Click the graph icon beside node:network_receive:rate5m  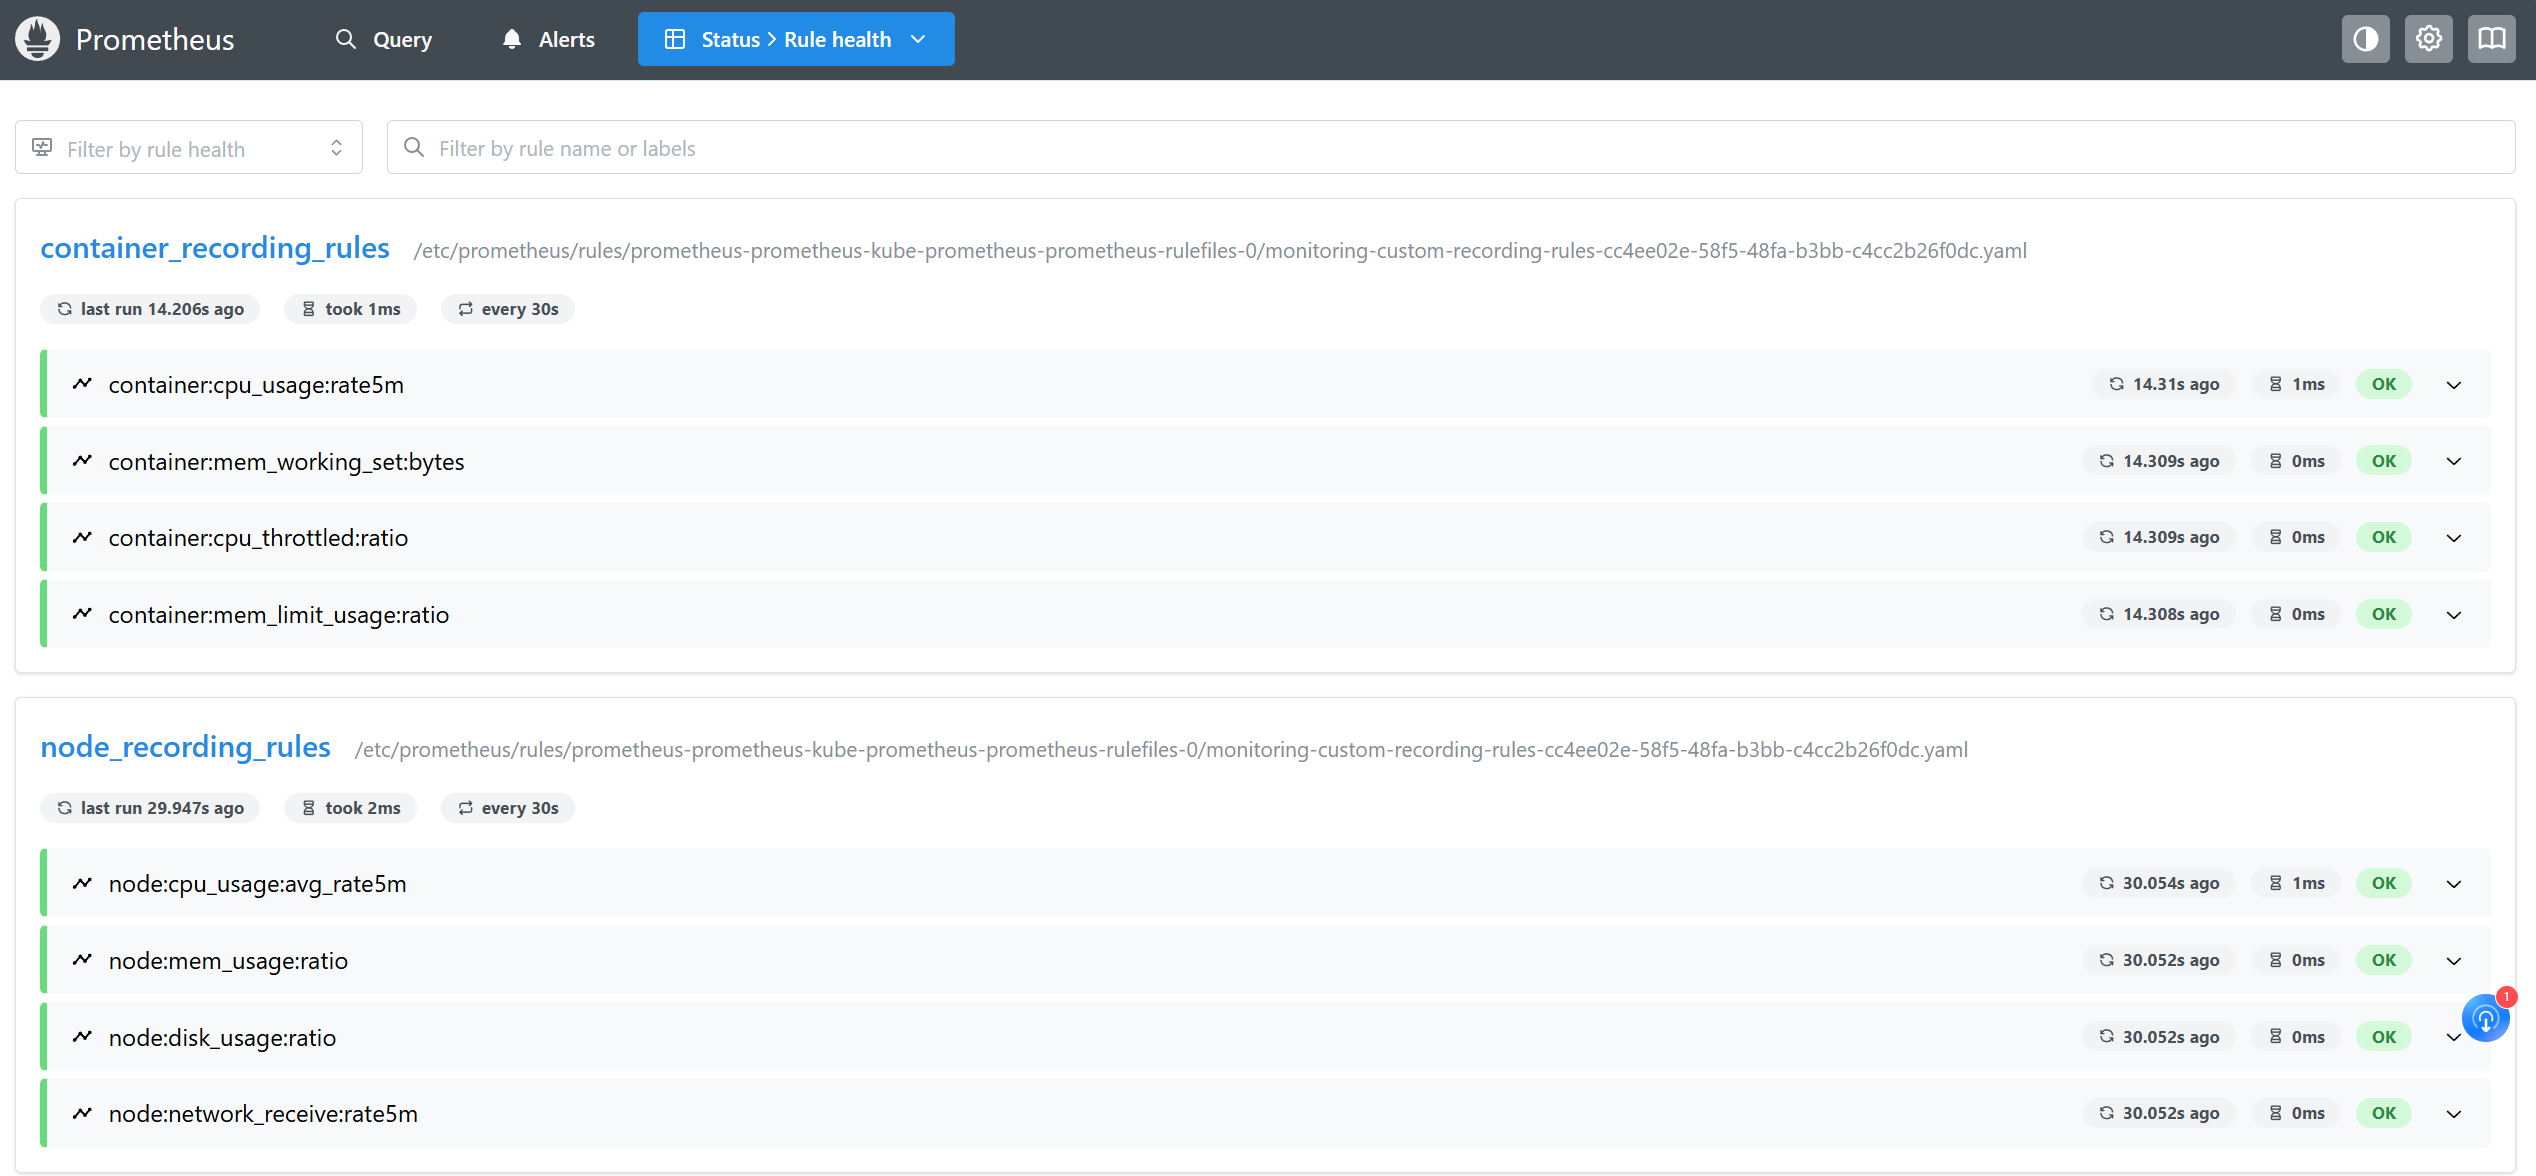(x=82, y=1113)
